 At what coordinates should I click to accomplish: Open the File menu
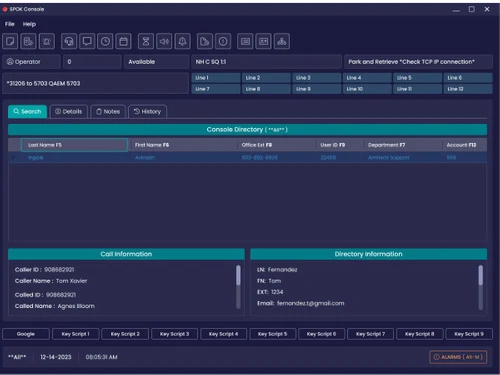[x=10, y=24]
